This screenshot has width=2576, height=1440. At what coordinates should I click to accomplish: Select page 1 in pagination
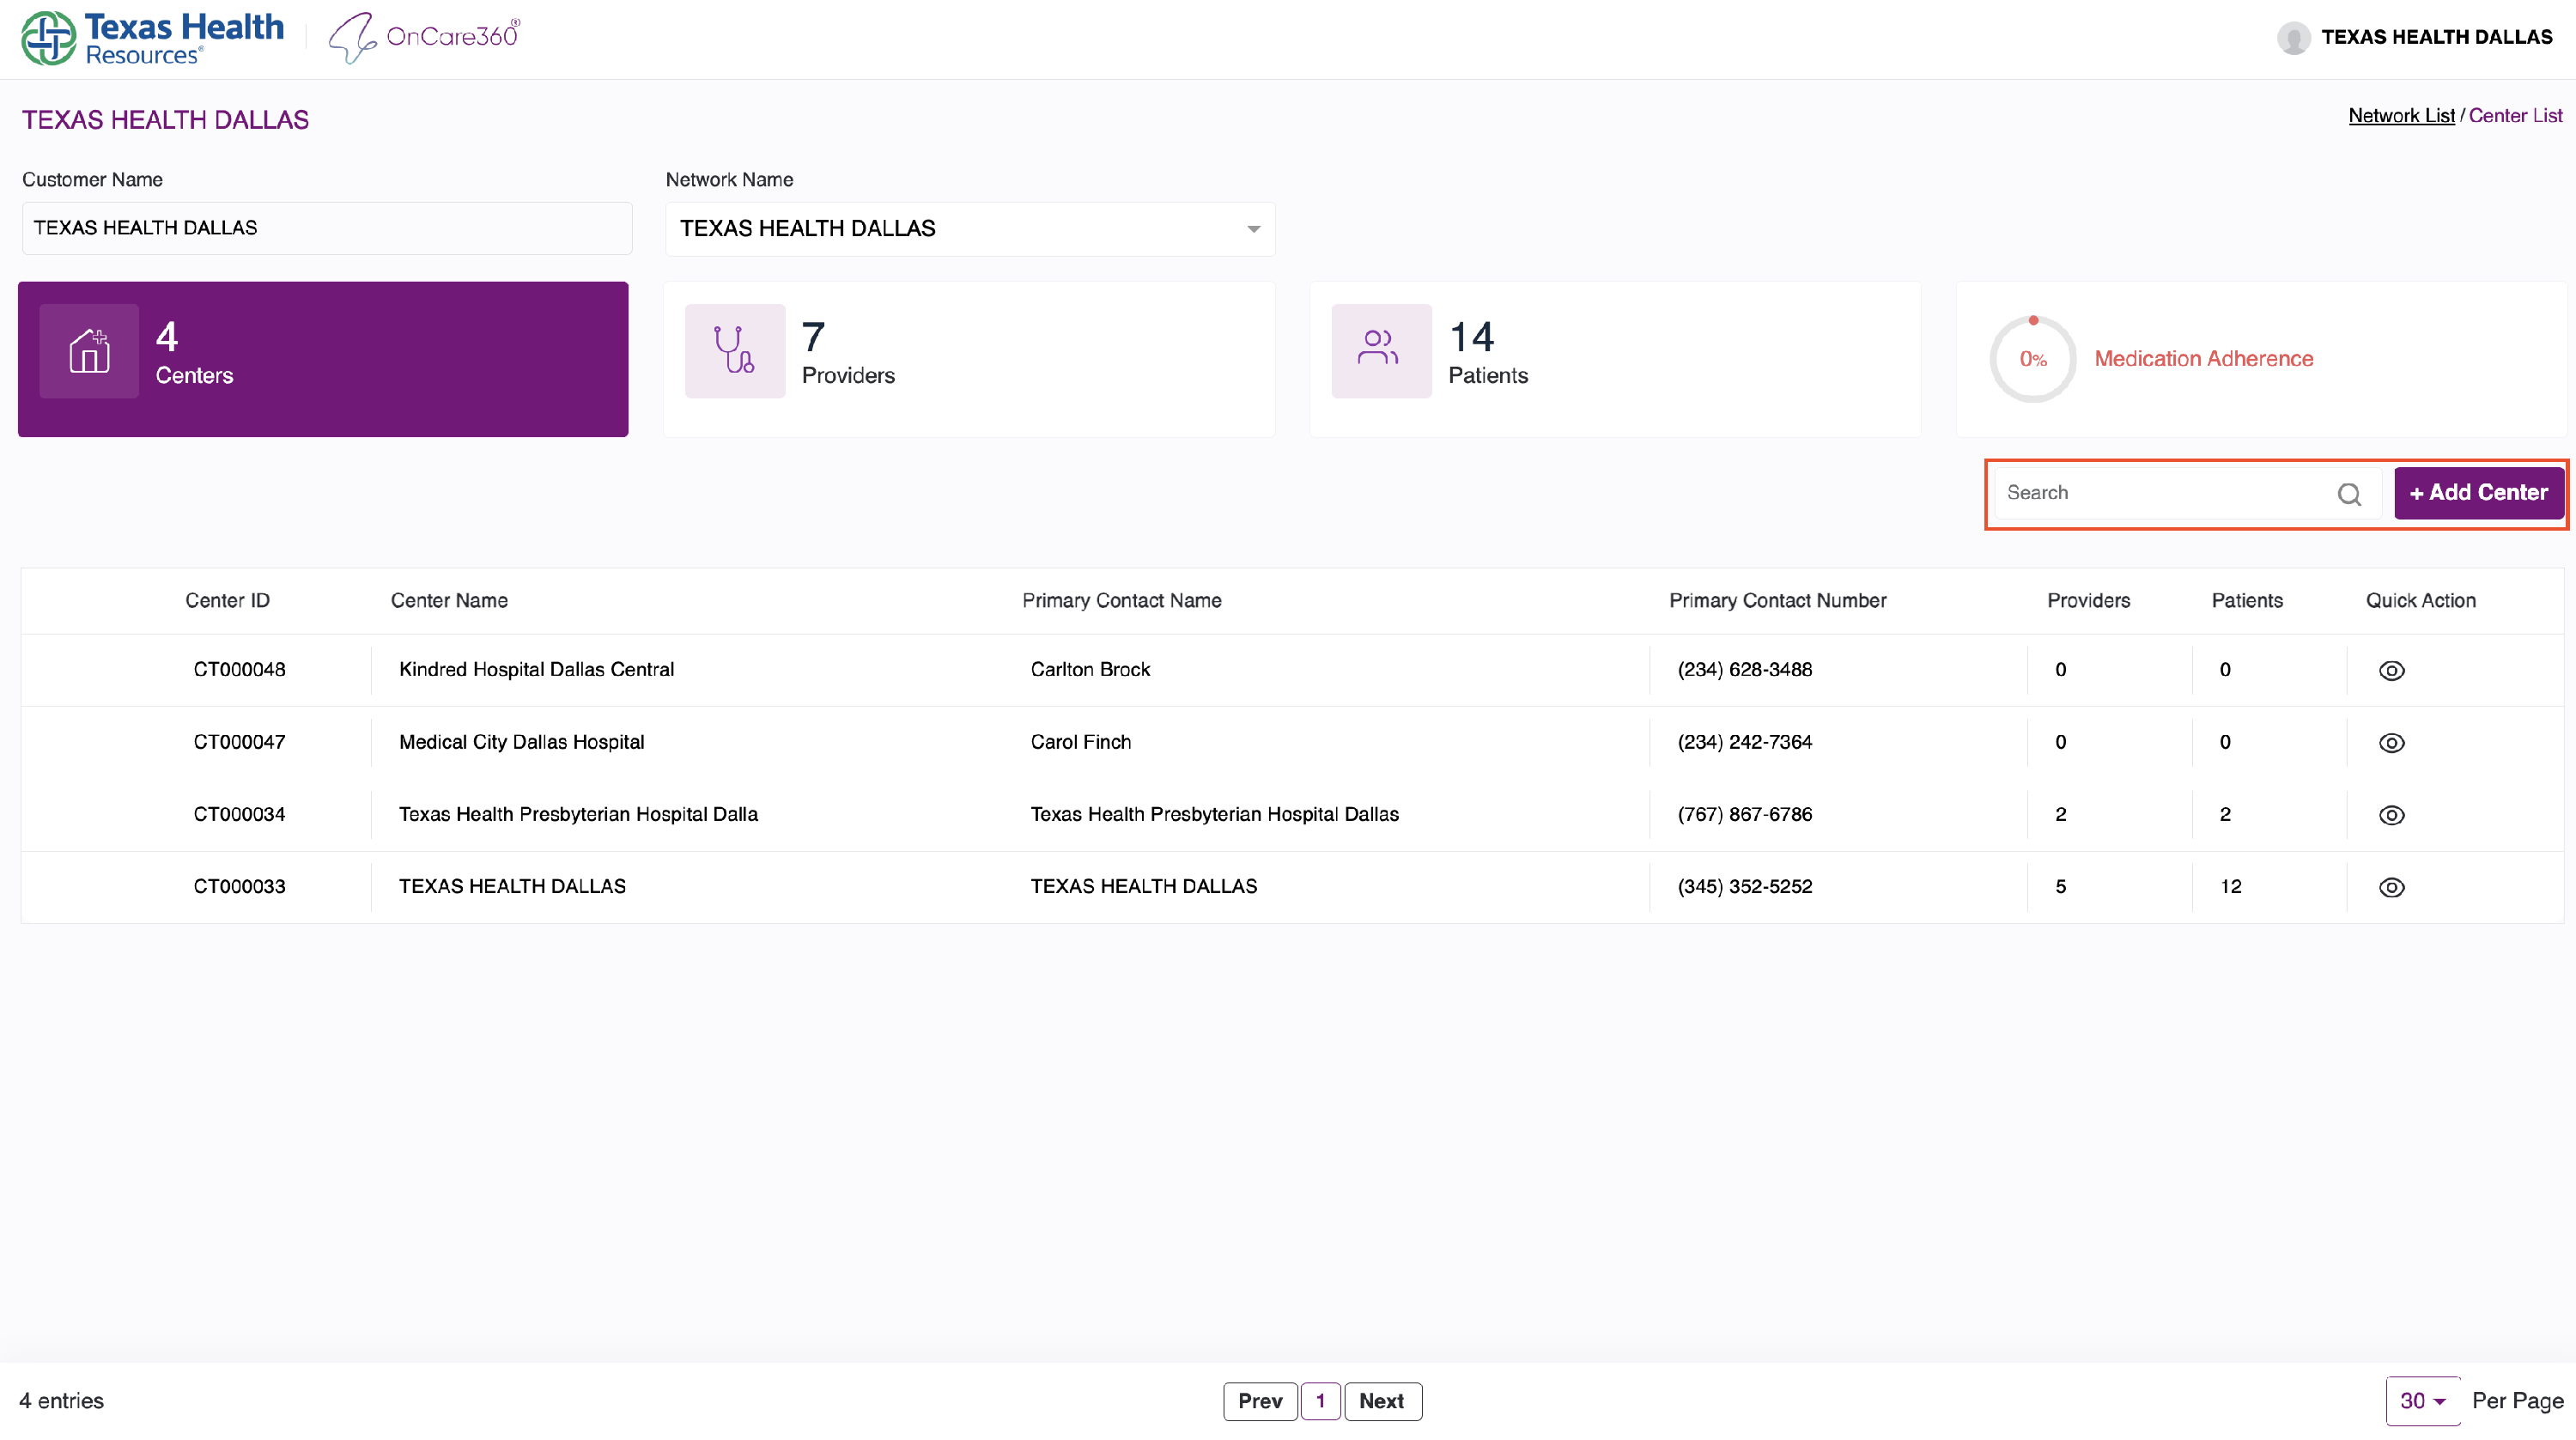pyautogui.click(x=1320, y=1401)
